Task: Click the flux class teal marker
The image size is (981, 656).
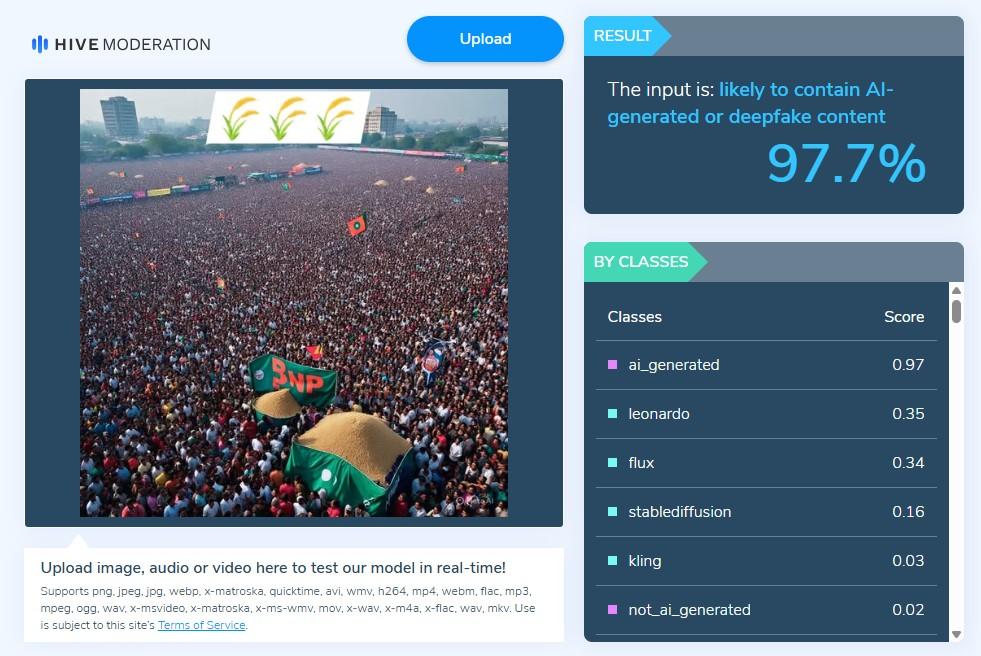Action: [612, 463]
